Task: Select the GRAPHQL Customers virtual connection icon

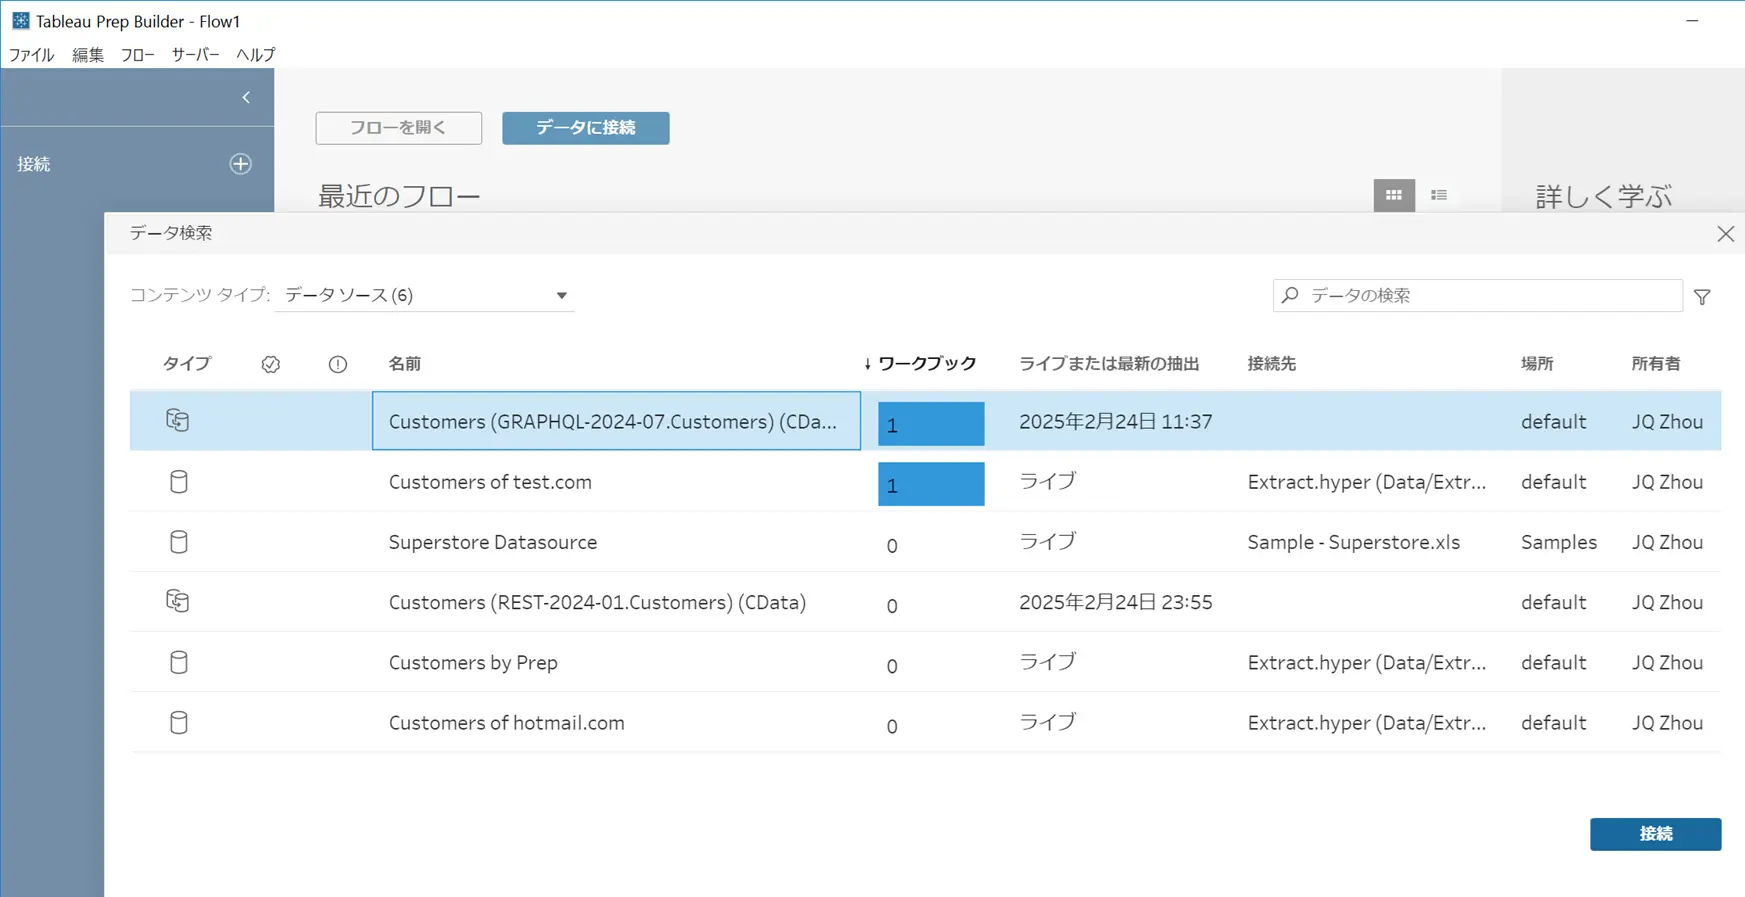Action: (x=178, y=421)
